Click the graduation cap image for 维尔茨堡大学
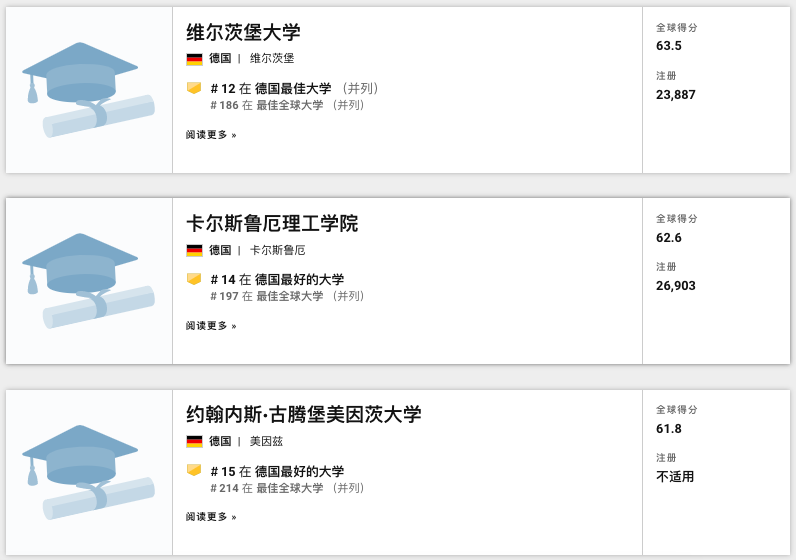 tap(88, 89)
